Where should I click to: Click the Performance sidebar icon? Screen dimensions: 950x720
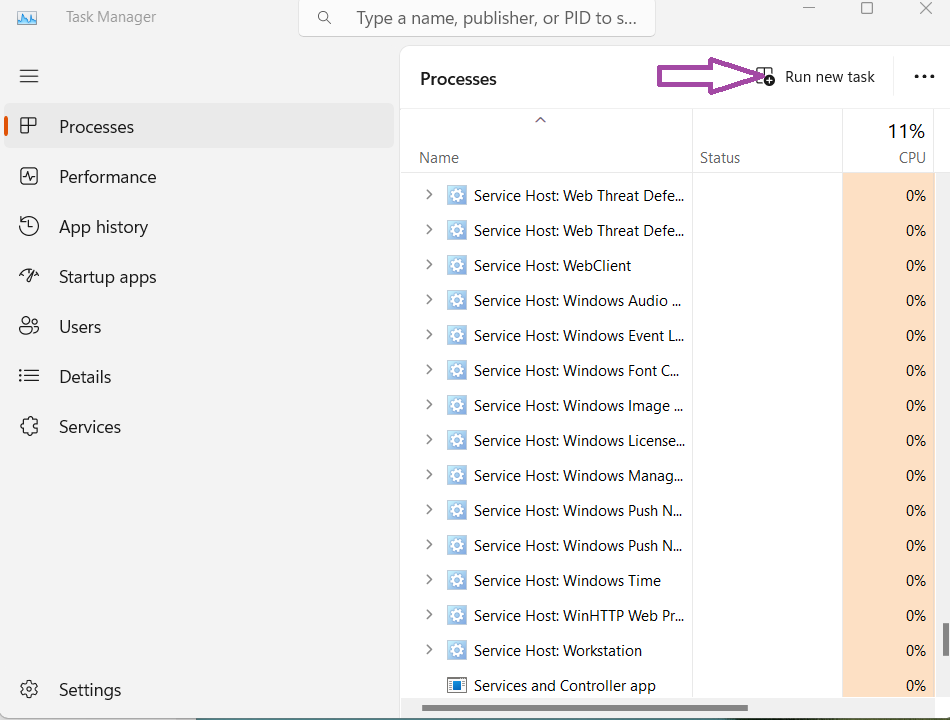[x=29, y=177]
